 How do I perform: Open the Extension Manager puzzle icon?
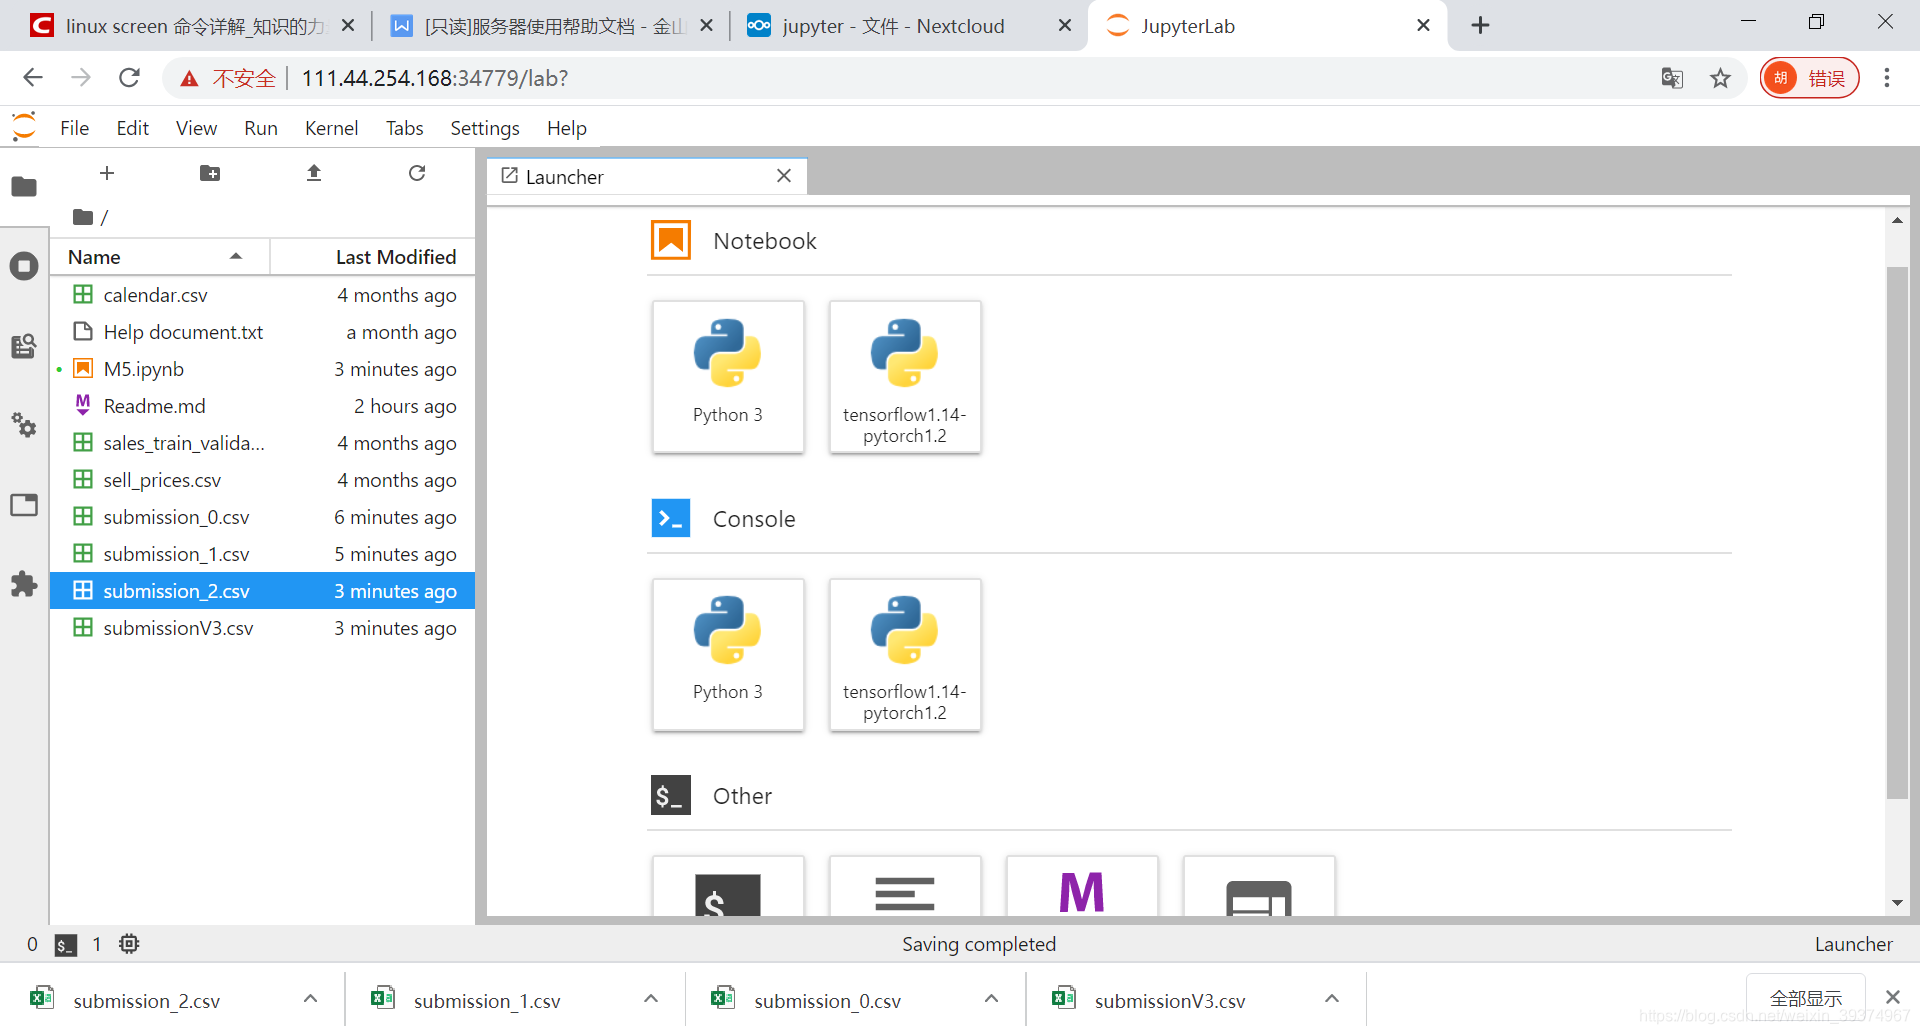click(24, 584)
